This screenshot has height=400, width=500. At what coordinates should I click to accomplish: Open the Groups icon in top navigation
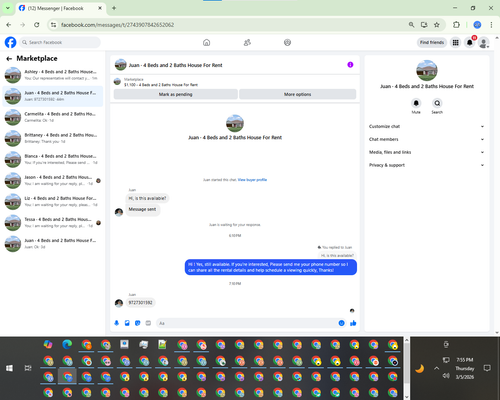(x=287, y=42)
